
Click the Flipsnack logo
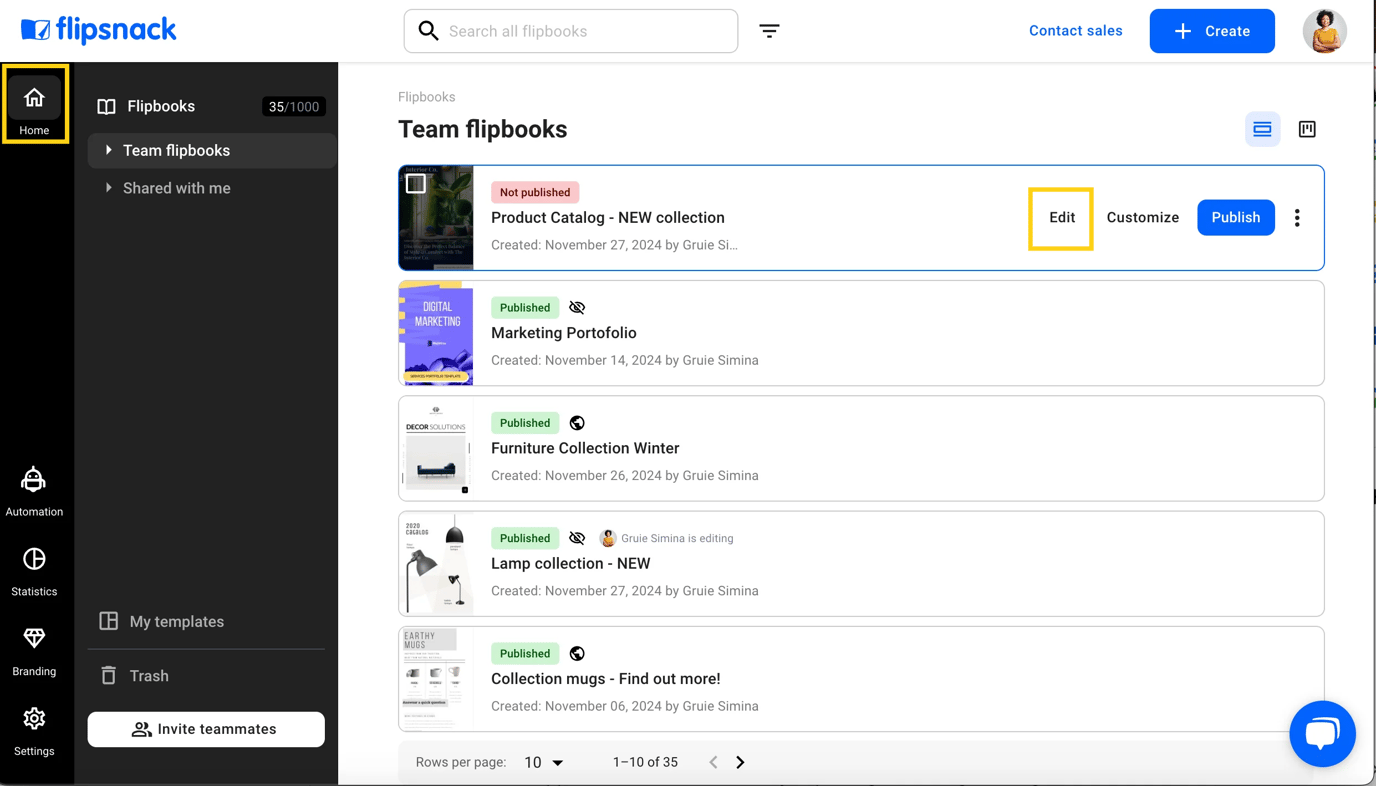[97, 30]
